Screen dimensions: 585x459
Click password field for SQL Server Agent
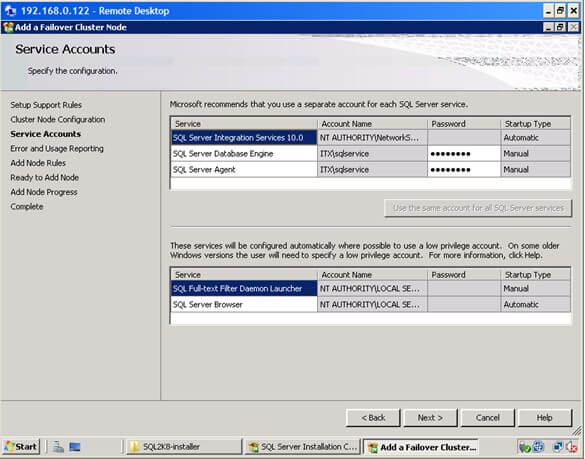[464, 170]
